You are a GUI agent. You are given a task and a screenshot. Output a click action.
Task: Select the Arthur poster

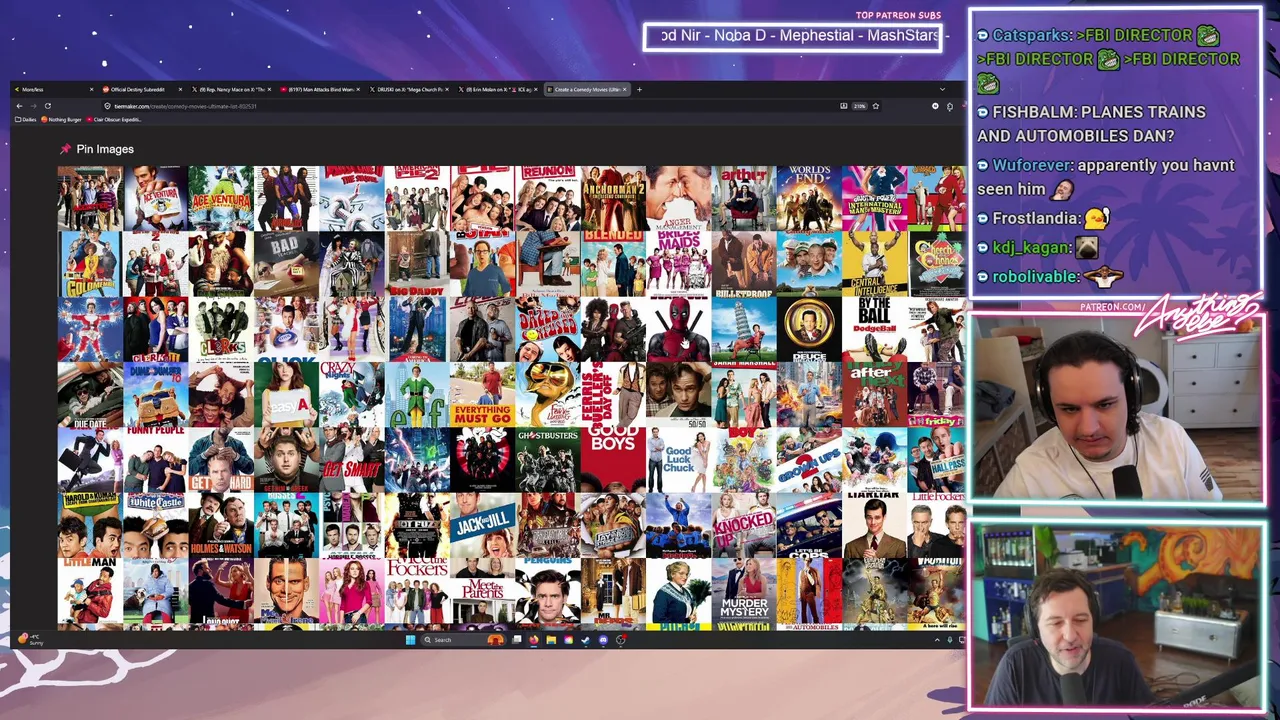(x=743, y=198)
